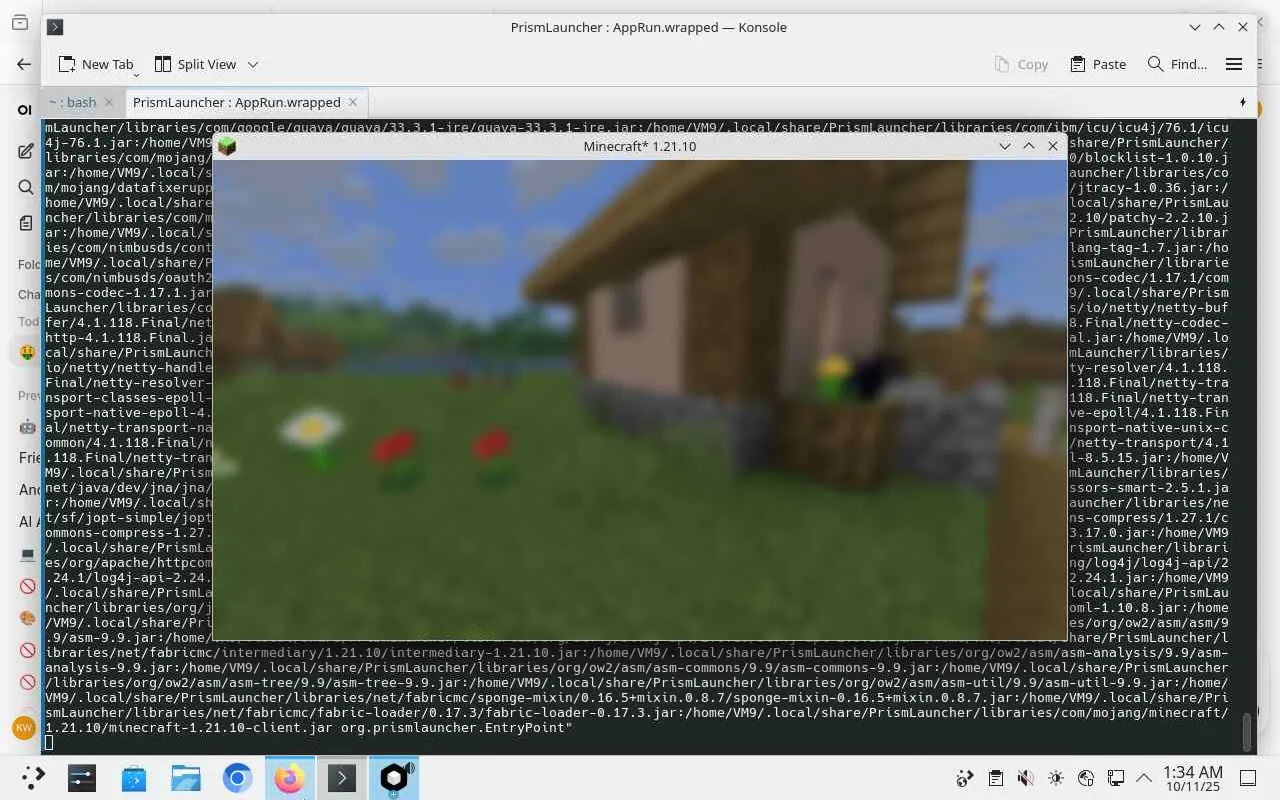Image resolution: width=1280 pixels, height=800 pixels.
Task: Switch to the '~ : bash' tab
Action: [x=71, y=102]
